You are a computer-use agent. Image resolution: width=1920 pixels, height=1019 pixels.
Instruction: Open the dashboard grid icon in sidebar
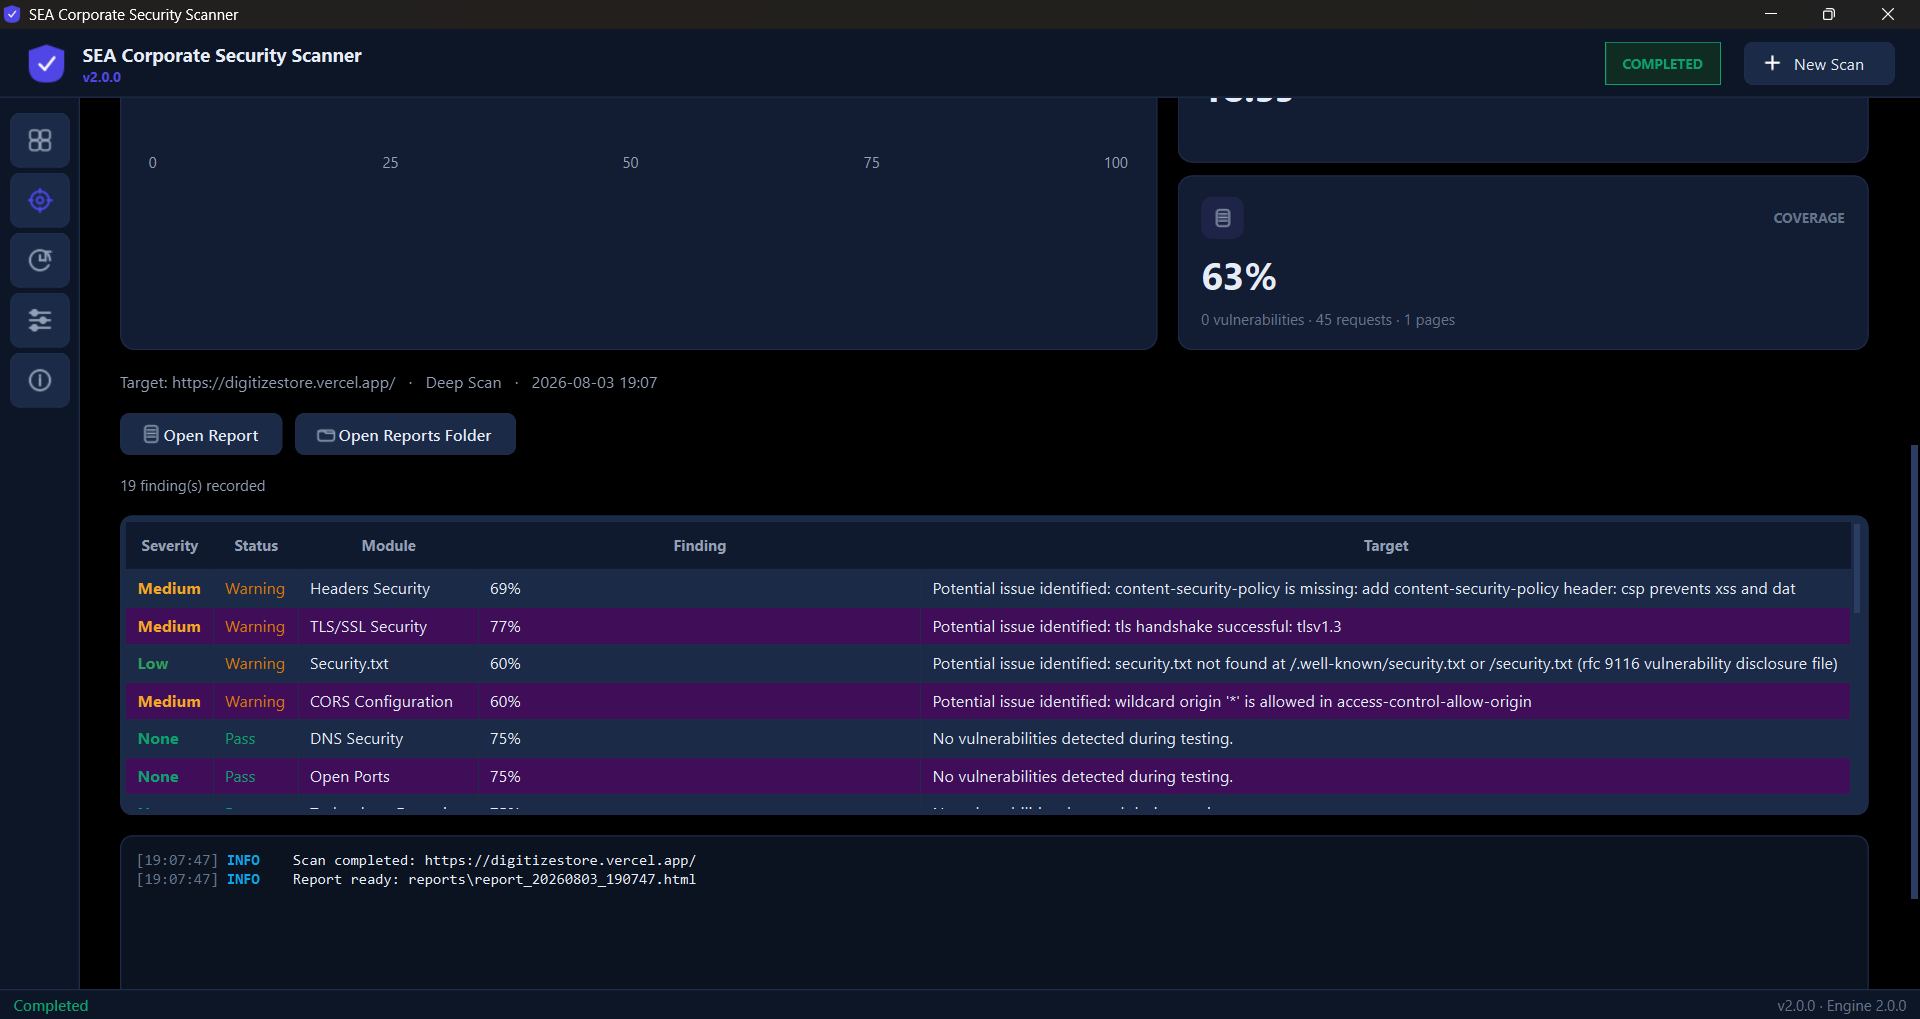coord(40,140)
